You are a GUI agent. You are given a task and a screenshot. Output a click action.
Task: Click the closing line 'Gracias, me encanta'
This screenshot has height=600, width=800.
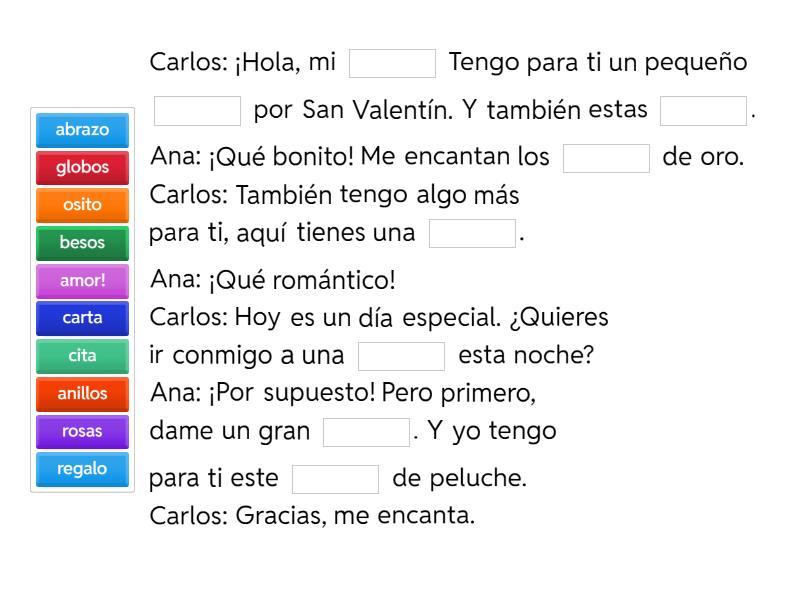[x=355, y=517]
